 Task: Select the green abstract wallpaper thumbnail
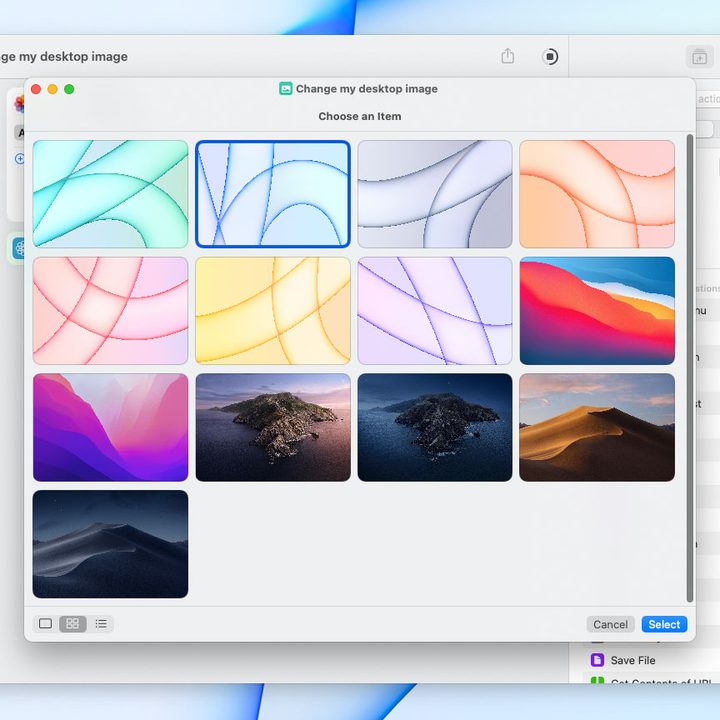[110, 194]
